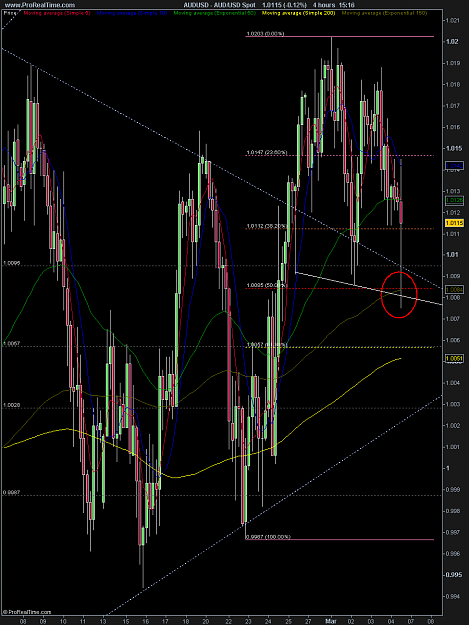Viewport: 469px width, 625px height.
Task: Click the 0.9987 (100.00%) Fibonacci label
Action: click(x=268, y=537)
